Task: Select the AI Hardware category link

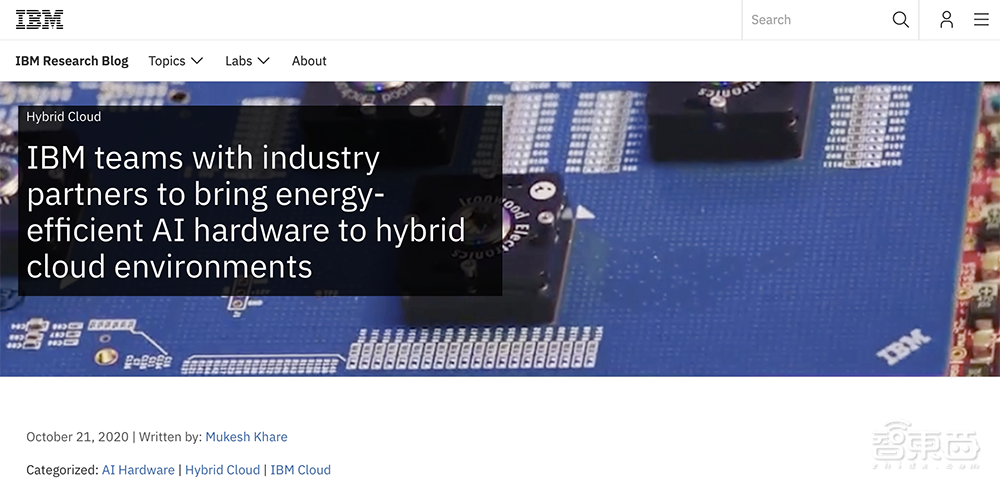Action: click(x=138, y=470)
